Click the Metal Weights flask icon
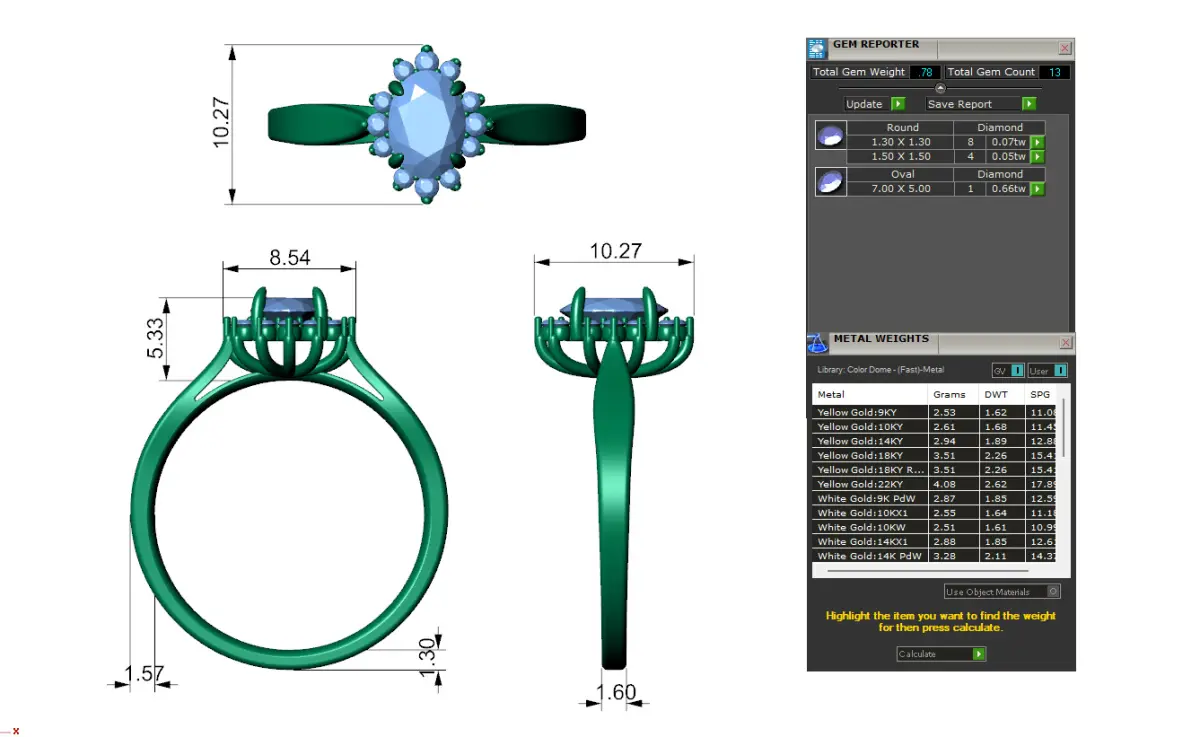 tap(817, 342)
